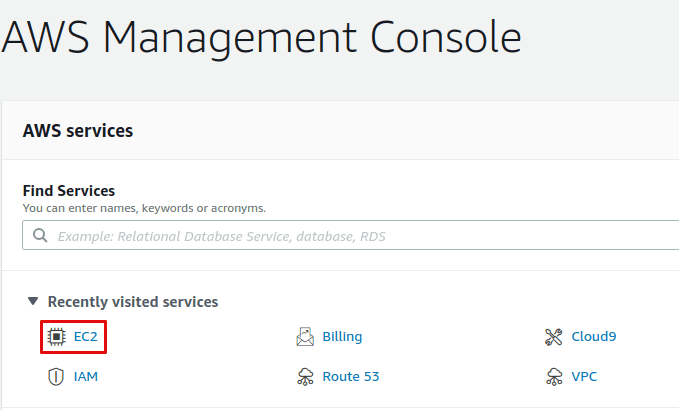Click the names, keywords or acronyms hint
679x410 pixels.
(x=144, y=208)
